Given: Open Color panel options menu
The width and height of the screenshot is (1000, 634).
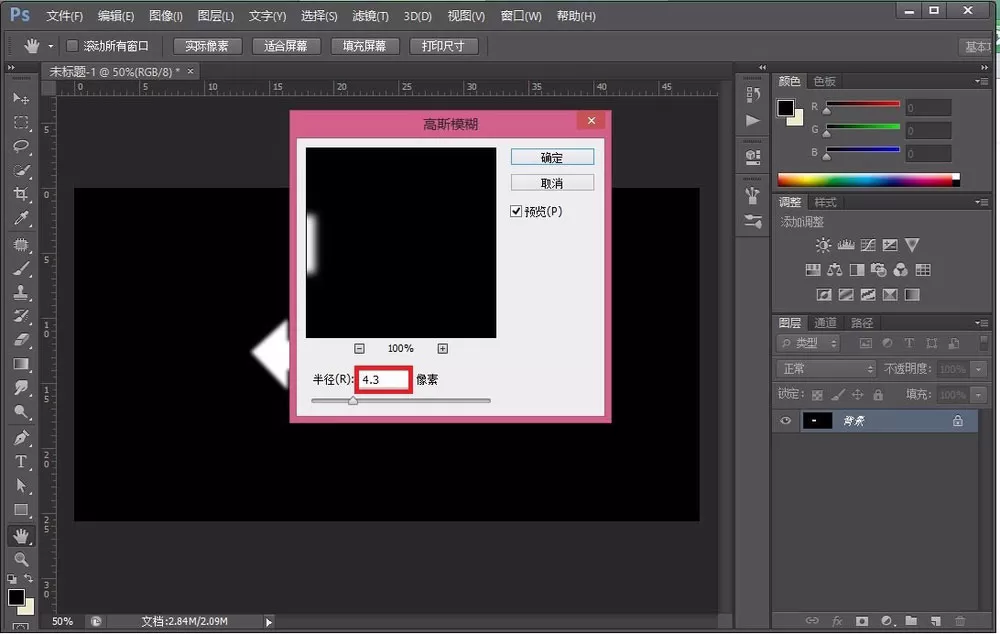Looking at the screenshot, I should pyautogui.click(x=982, y=81).
